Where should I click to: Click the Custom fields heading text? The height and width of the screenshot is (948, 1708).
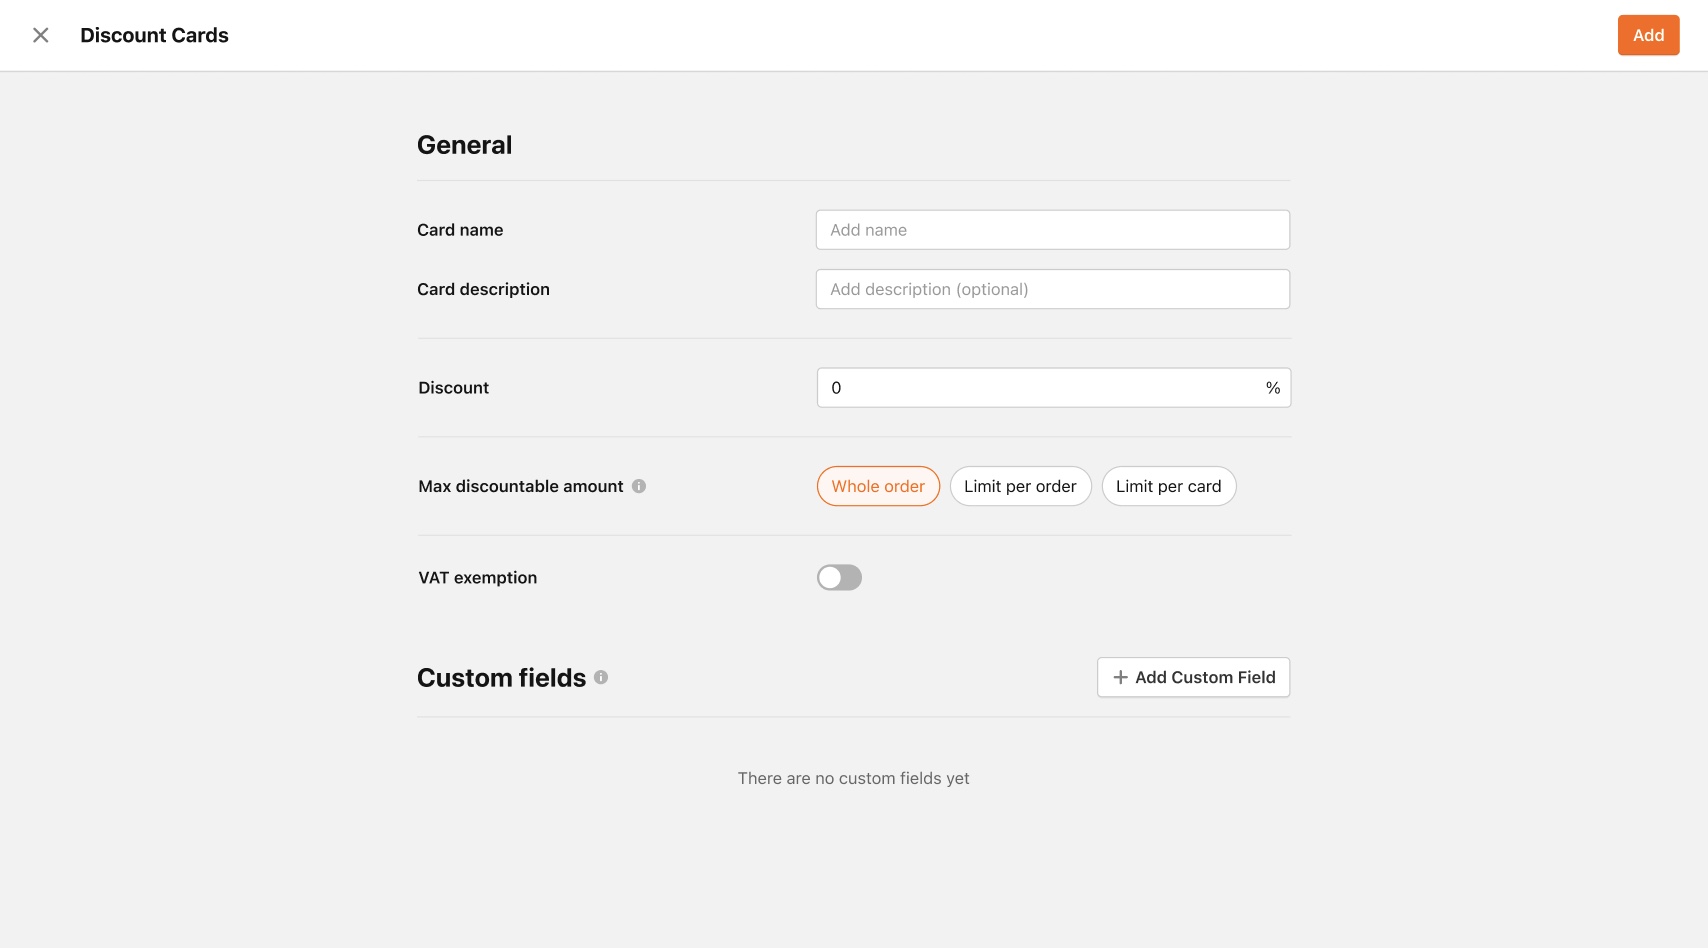pyautogui.click(x=501, y=678)
